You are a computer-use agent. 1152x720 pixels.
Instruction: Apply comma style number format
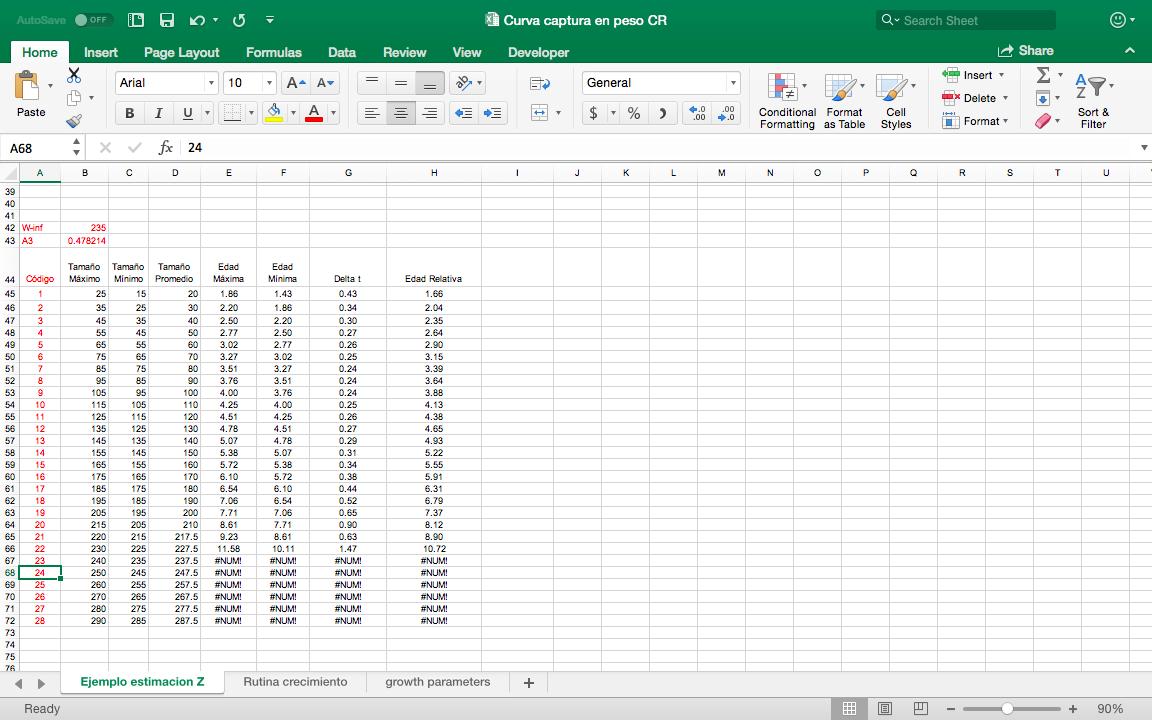662,112
